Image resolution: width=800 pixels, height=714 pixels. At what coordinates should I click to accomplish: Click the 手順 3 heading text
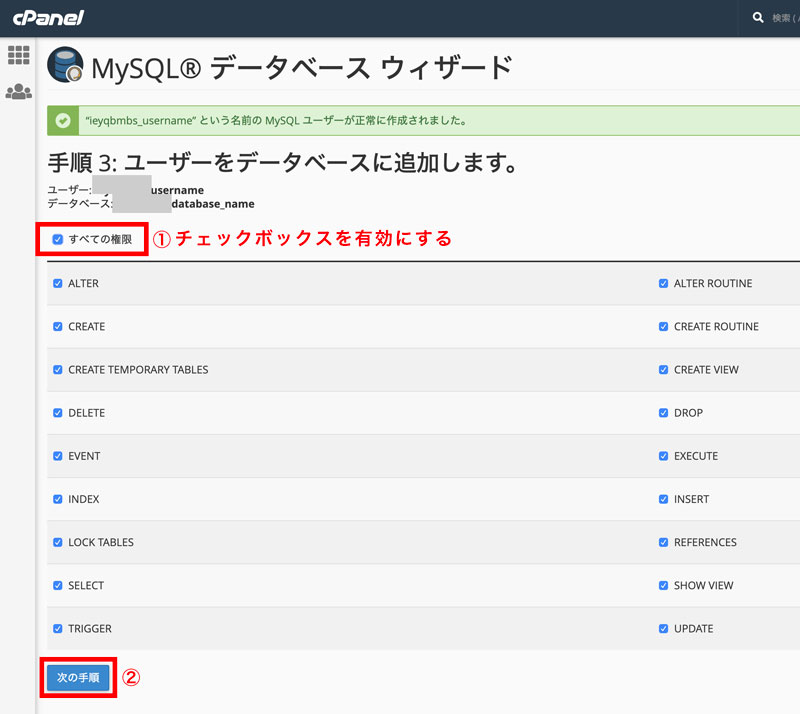tap(282, 163)
